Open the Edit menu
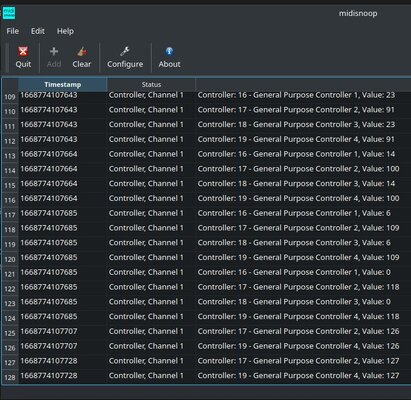The height and width of the screenshot is (400, 411). click(x=38, y=31)
